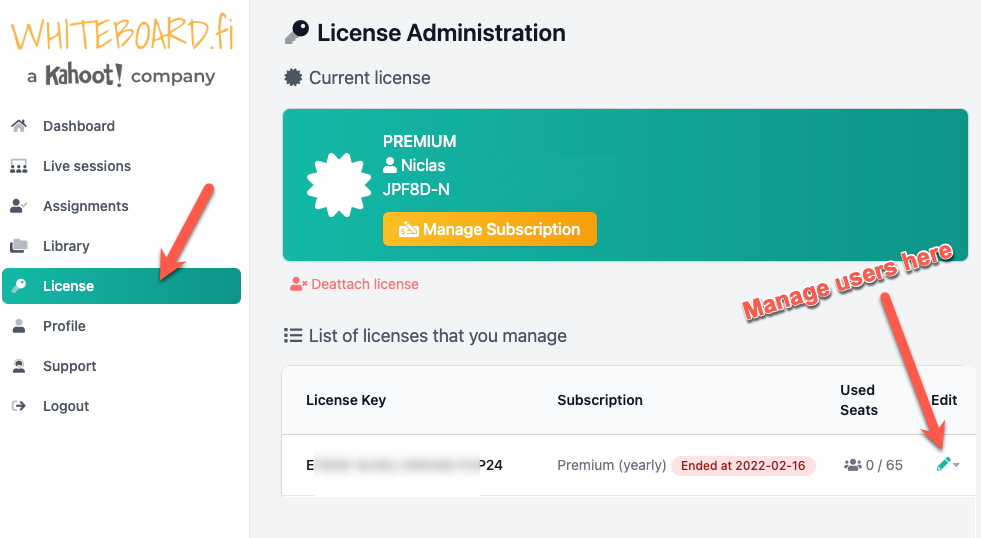
Task: Click the License Administration page title
Action: click(x=441, y=33)
